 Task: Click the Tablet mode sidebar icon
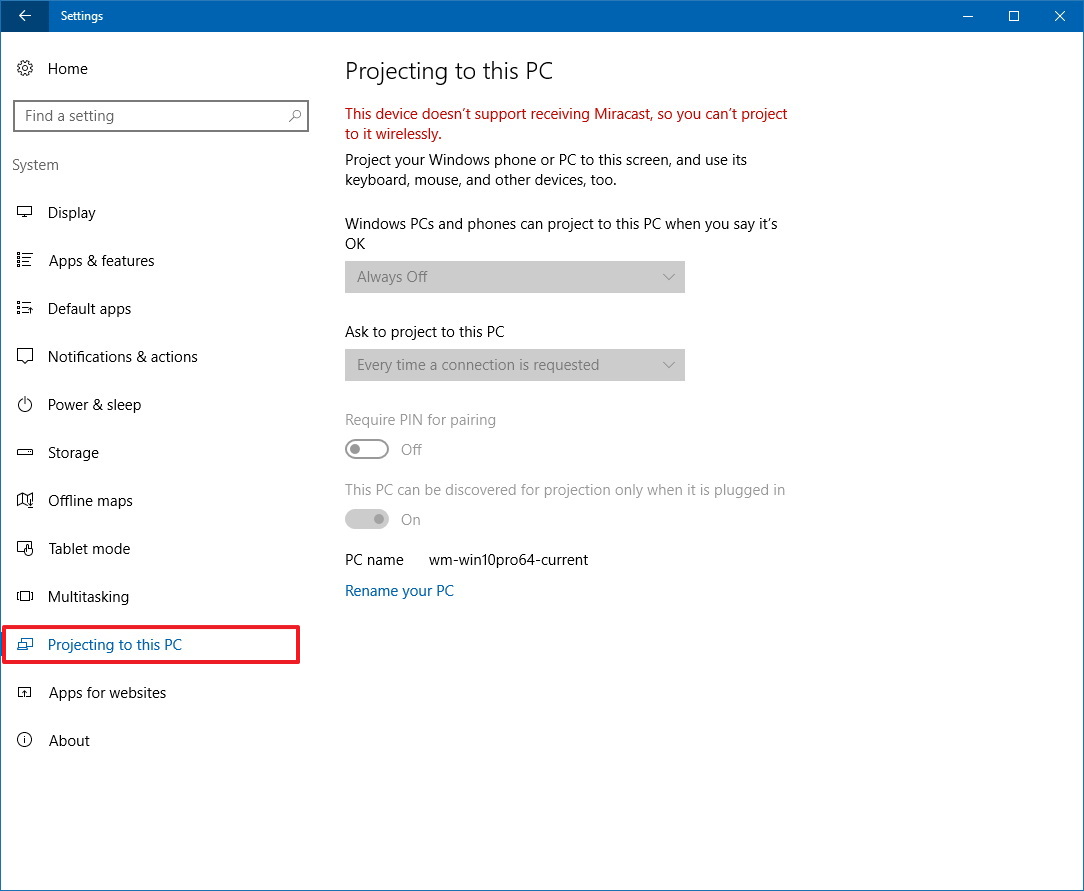(25, 549)
